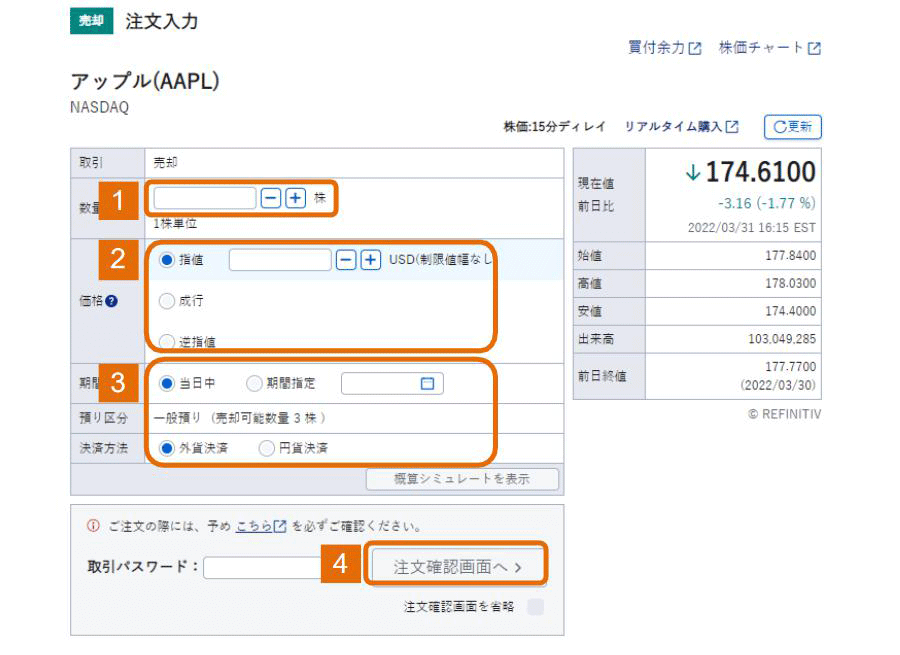Decrease share quantity with minus button

[x=271, y=199]
